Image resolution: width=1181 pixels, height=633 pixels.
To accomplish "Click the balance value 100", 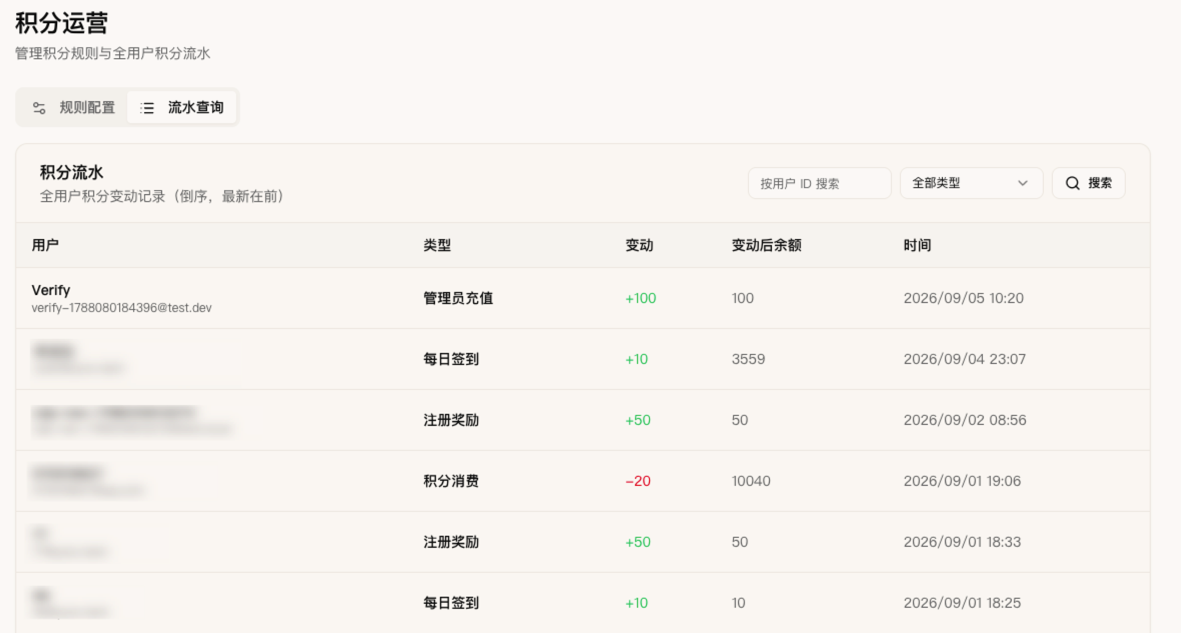I will tap(743, 298).
